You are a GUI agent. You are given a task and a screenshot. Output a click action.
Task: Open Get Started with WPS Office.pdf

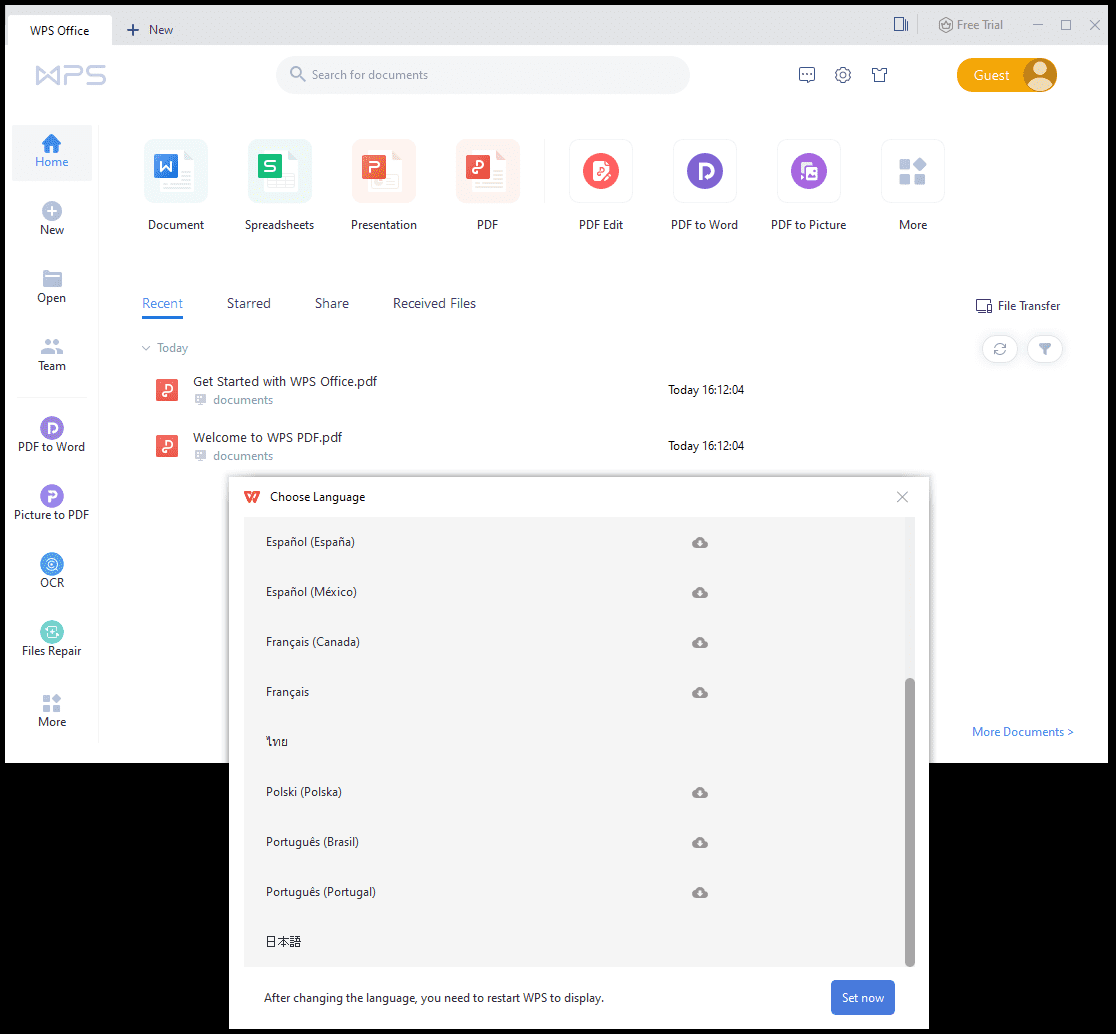pos(285,381)
